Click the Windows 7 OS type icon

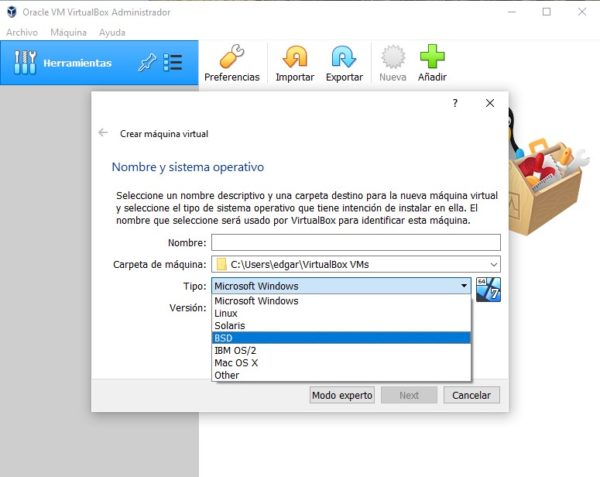coord(488,290)
